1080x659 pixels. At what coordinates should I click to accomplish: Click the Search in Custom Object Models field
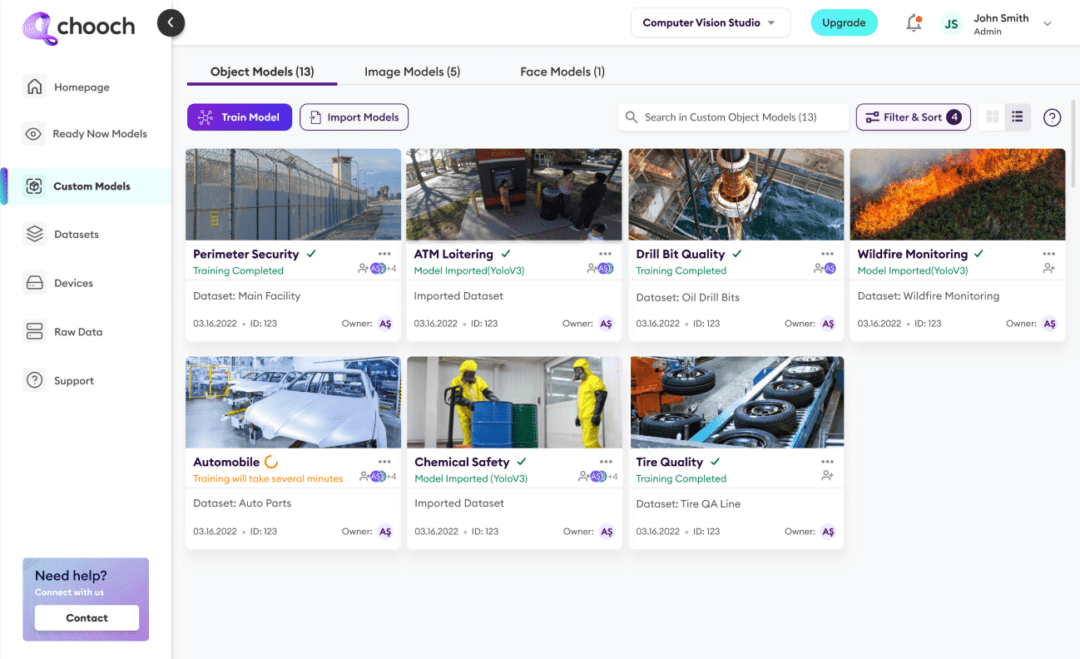pos(732,118)
